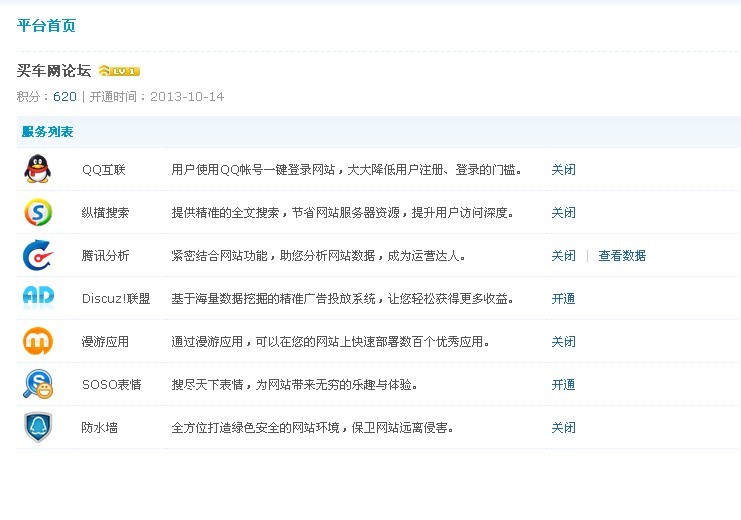Image resolution: width=741 pixels, height=520 pixels.
Task: Click the 漫游应用 service name
Action: pyautogui.click(x=105, y=342)
